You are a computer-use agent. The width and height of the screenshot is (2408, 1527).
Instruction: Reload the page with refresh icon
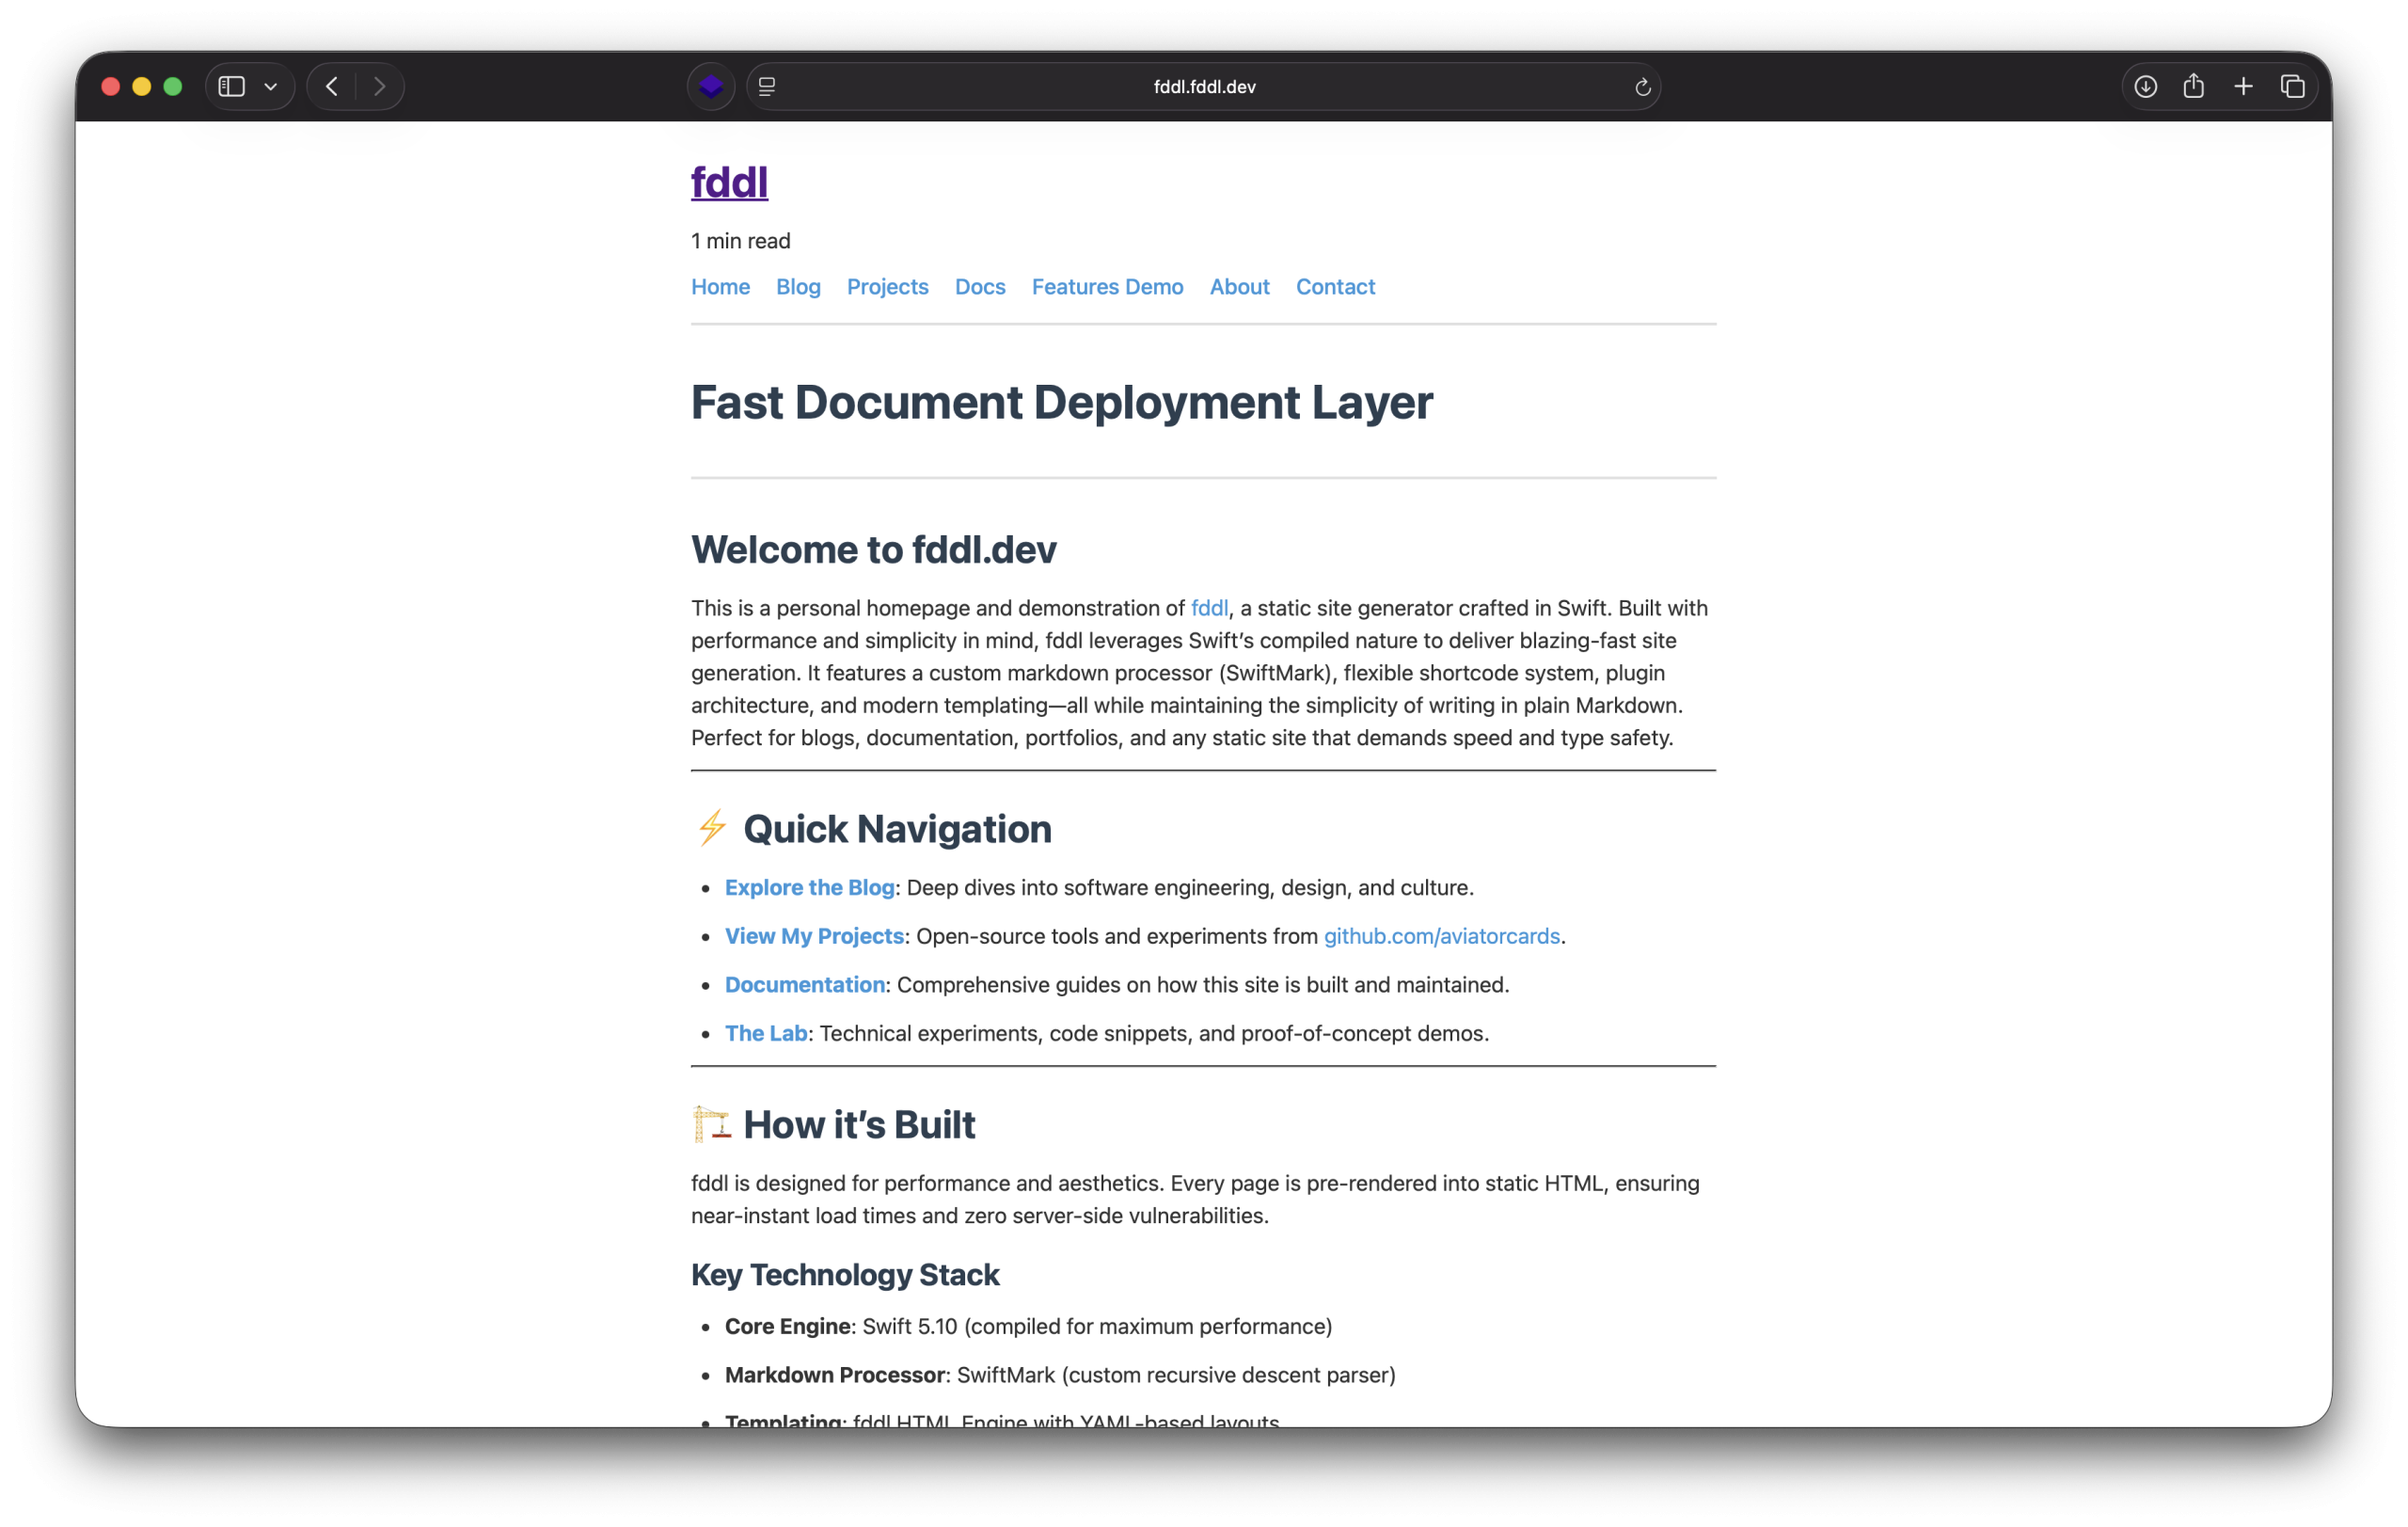(x=1642, y=88)
